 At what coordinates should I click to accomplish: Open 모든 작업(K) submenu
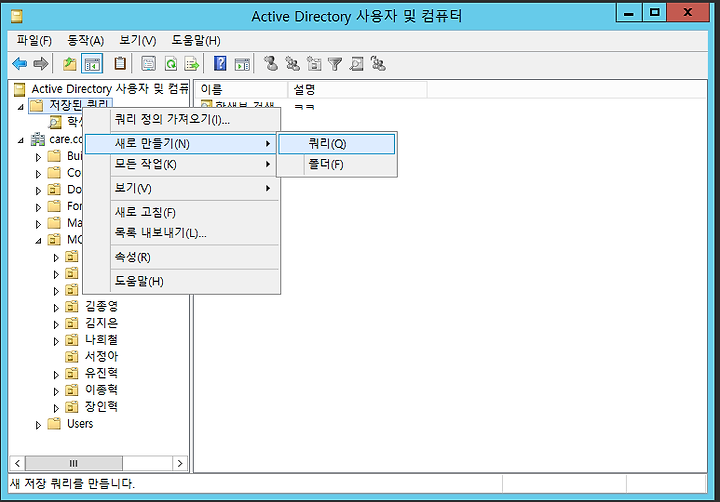[x=182, y=164]
